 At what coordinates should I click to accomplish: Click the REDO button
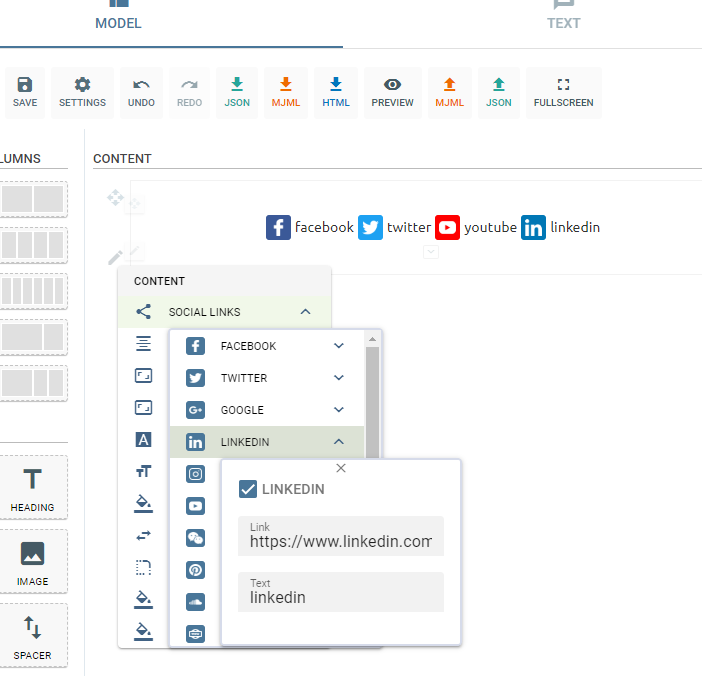[x=189, y=93]
